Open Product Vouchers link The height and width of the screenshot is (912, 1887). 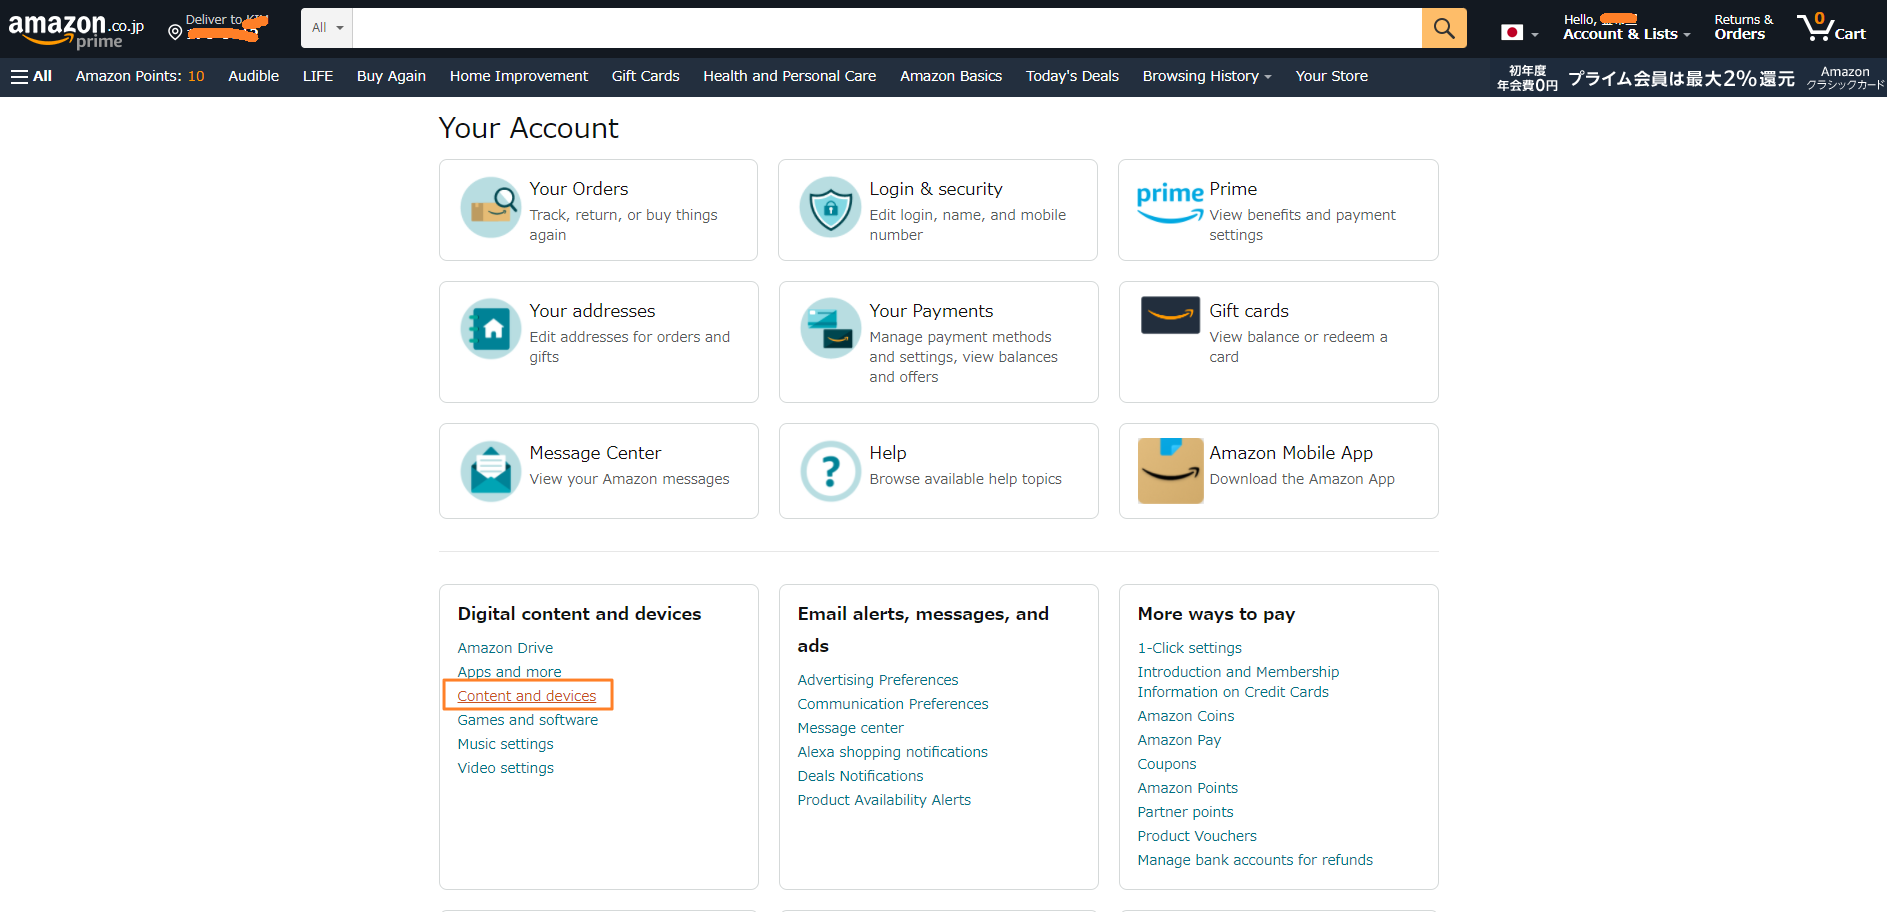pos(1197,836)
